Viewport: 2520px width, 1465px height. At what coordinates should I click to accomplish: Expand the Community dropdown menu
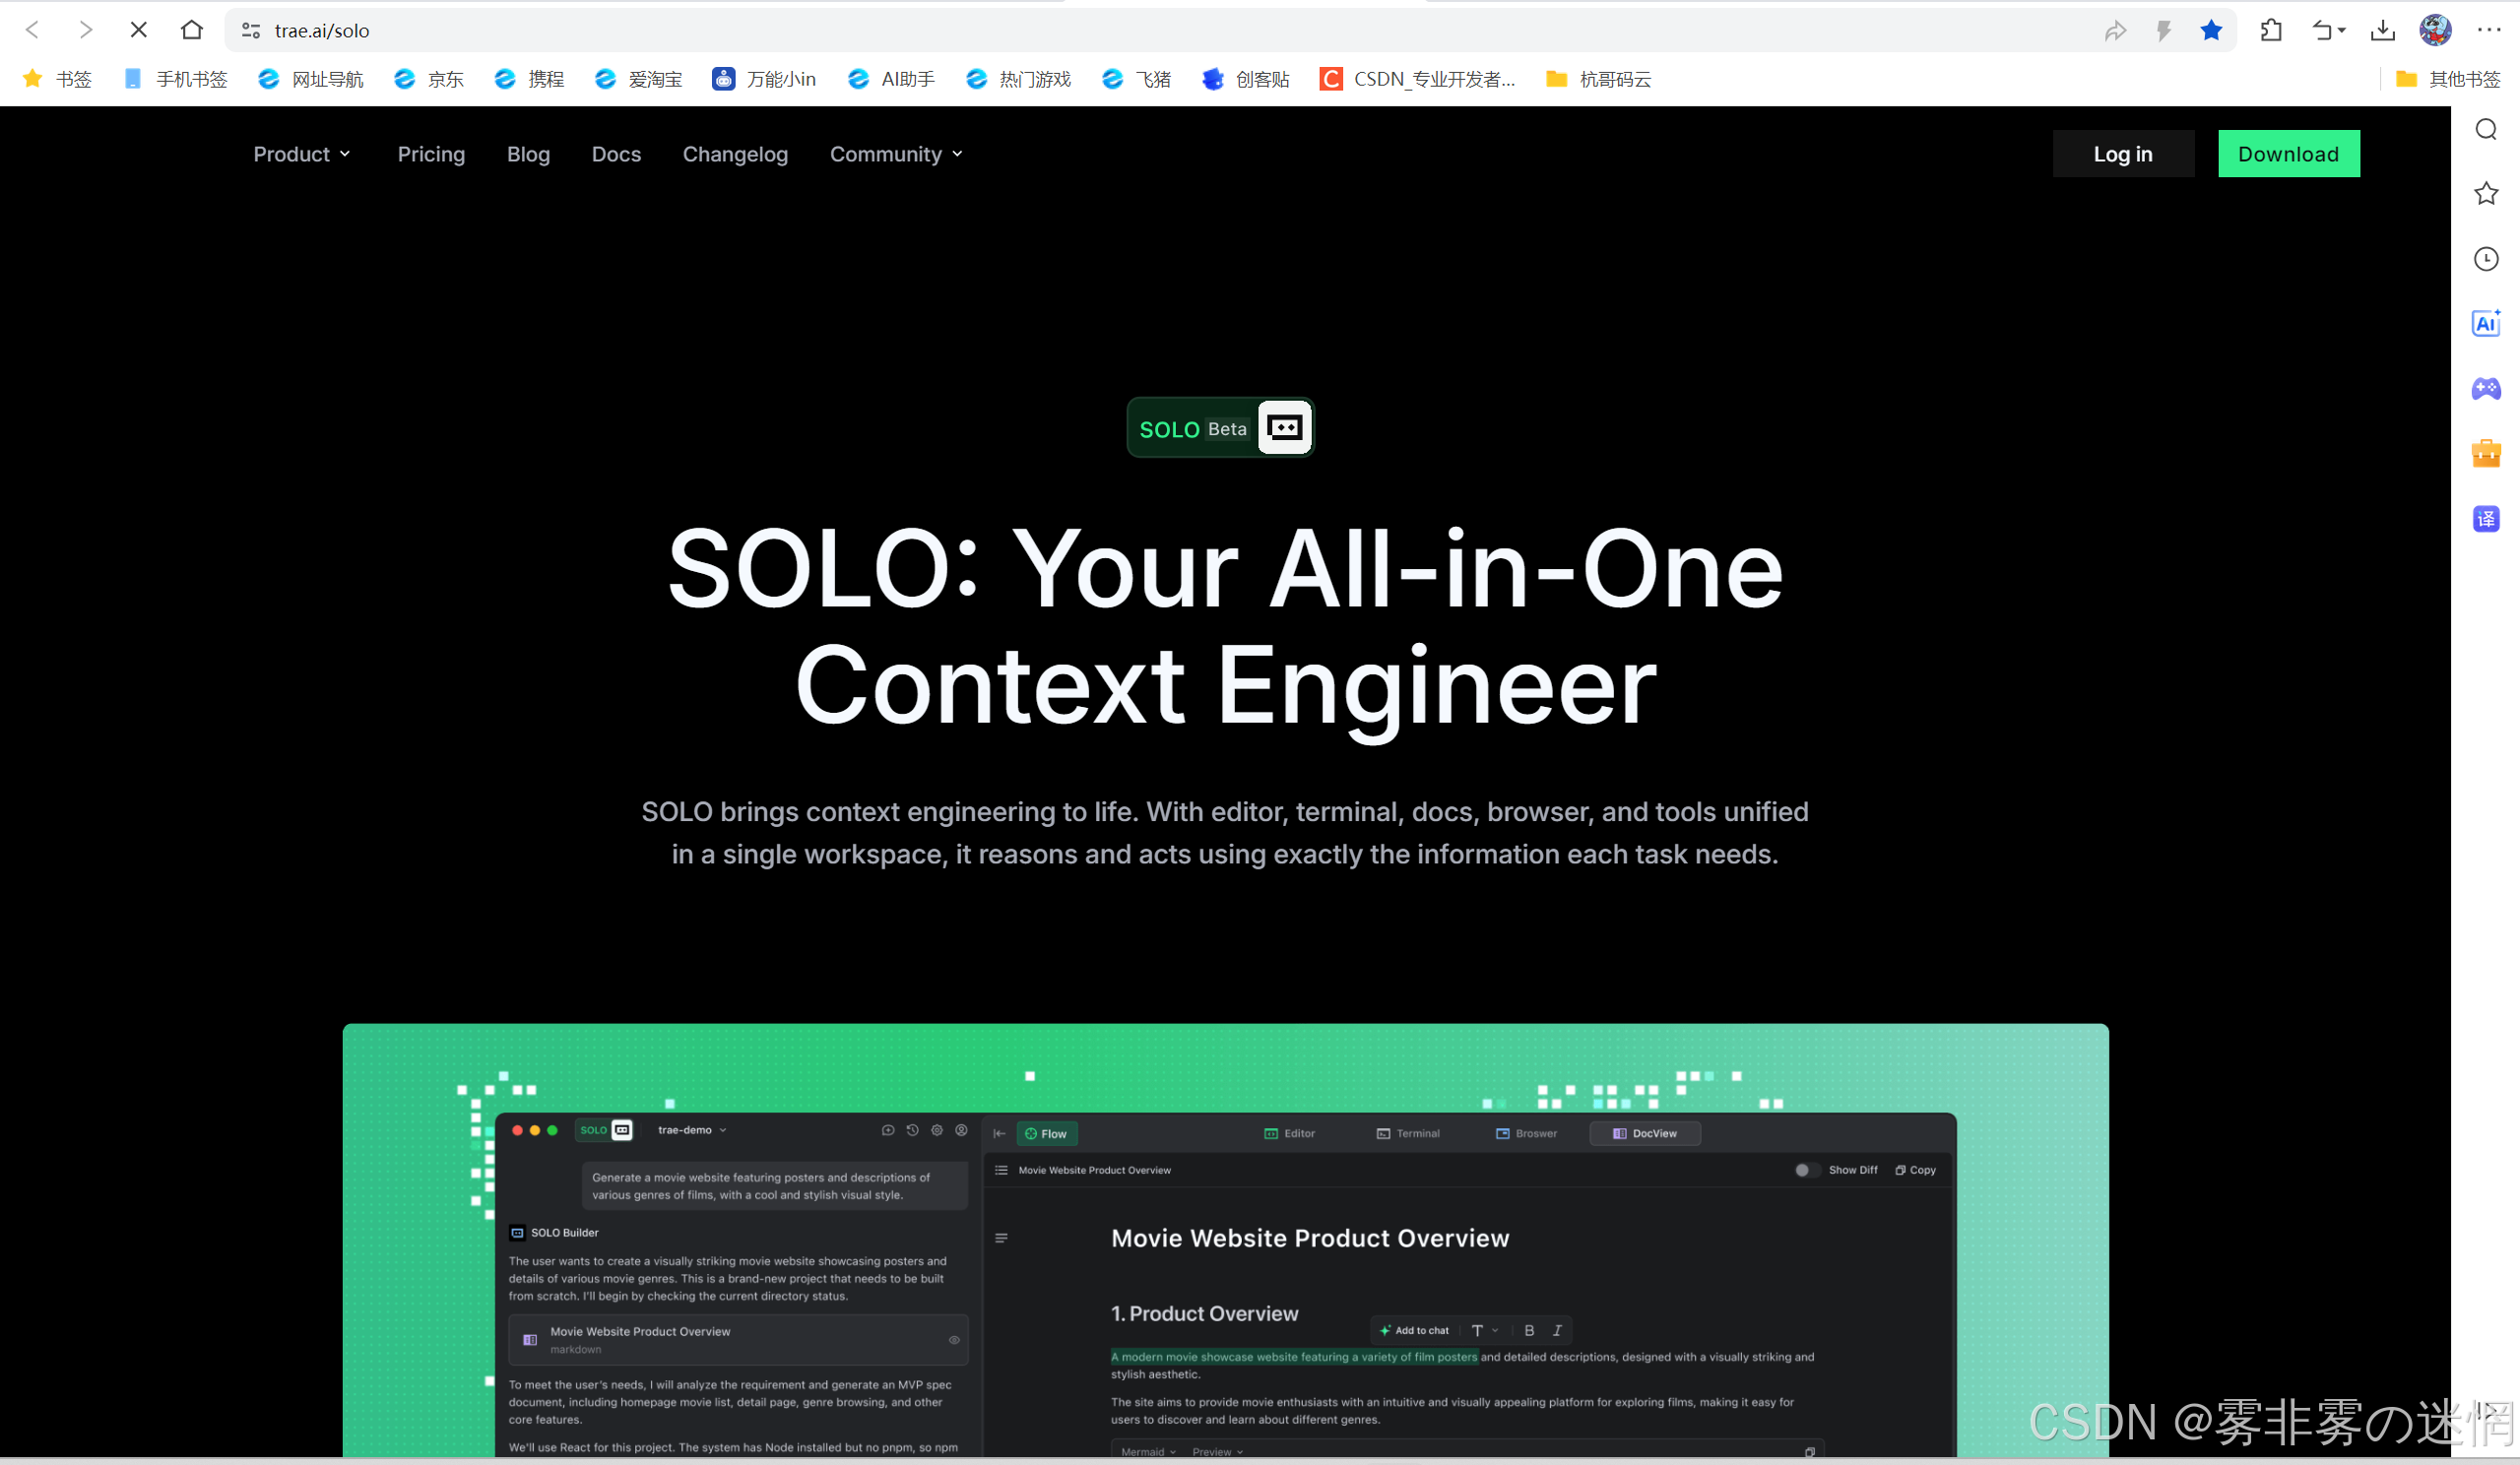coord(896,154)
